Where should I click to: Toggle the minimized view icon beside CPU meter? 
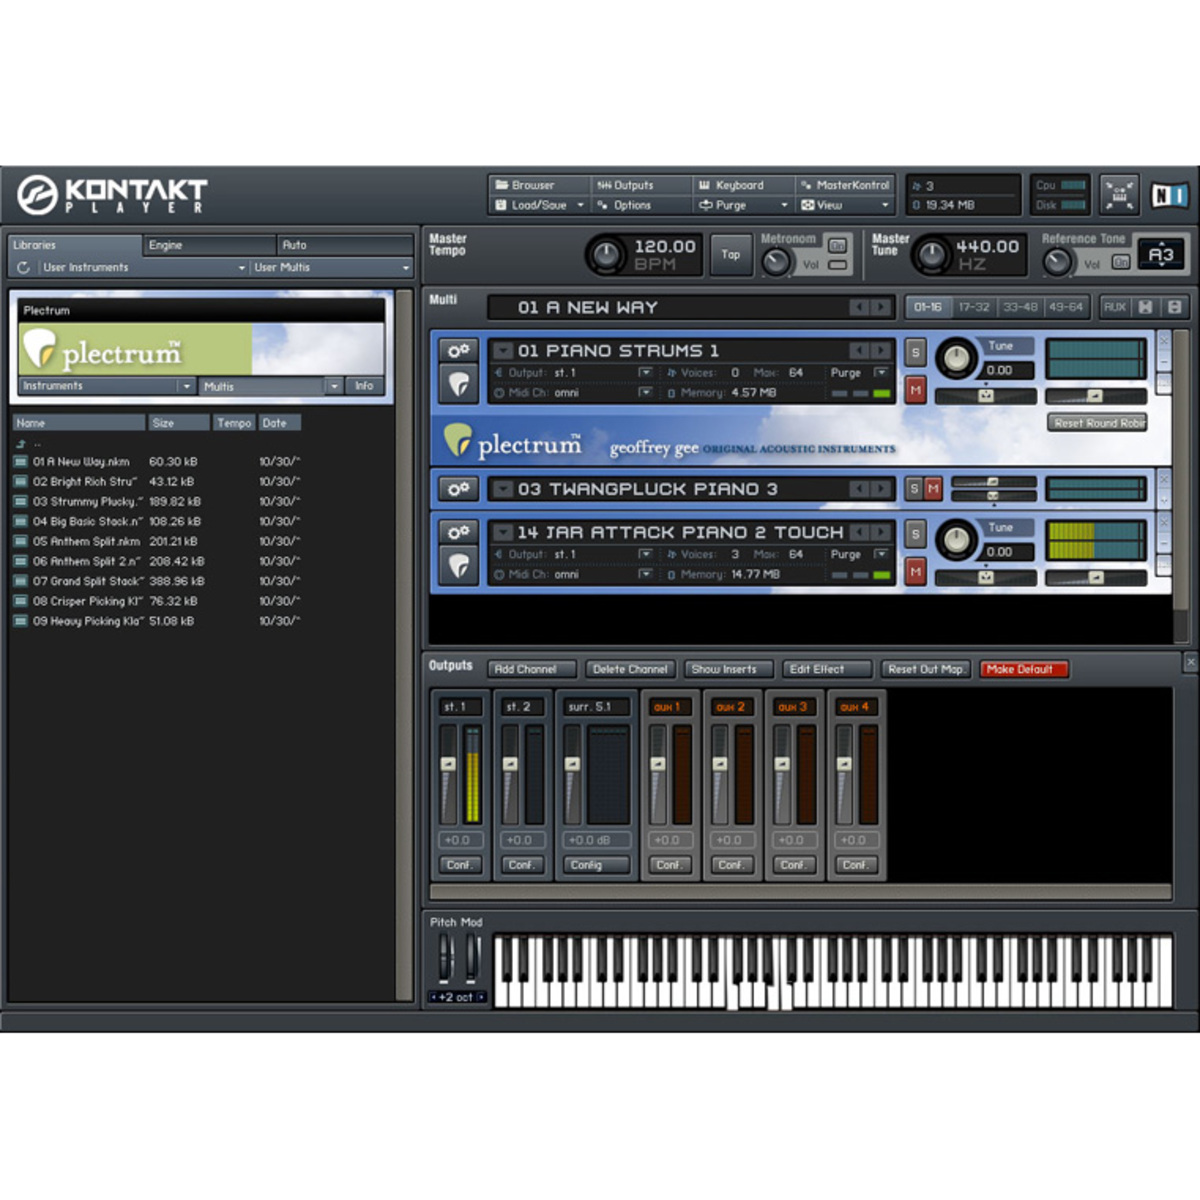click(x=1119, y=194)
